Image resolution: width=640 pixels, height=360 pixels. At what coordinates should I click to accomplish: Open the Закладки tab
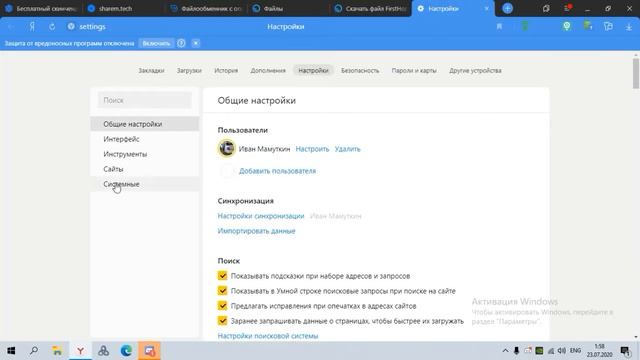[x=151, y=71]
